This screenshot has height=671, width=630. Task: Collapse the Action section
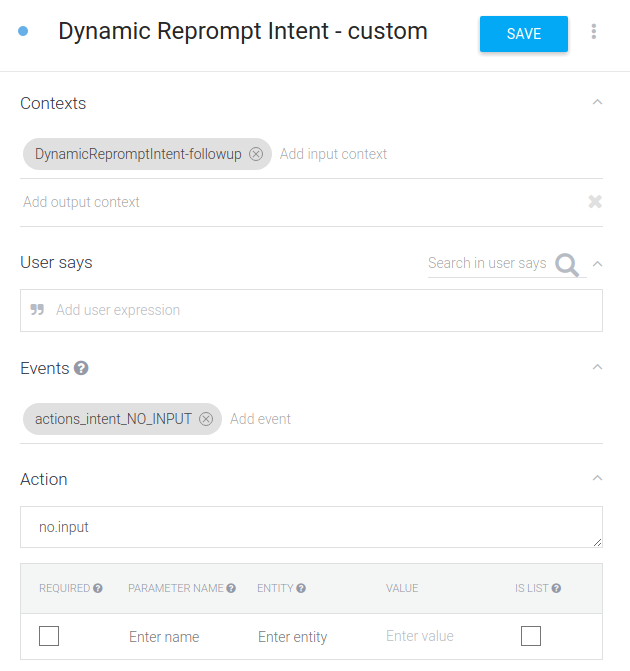(597, 479)
